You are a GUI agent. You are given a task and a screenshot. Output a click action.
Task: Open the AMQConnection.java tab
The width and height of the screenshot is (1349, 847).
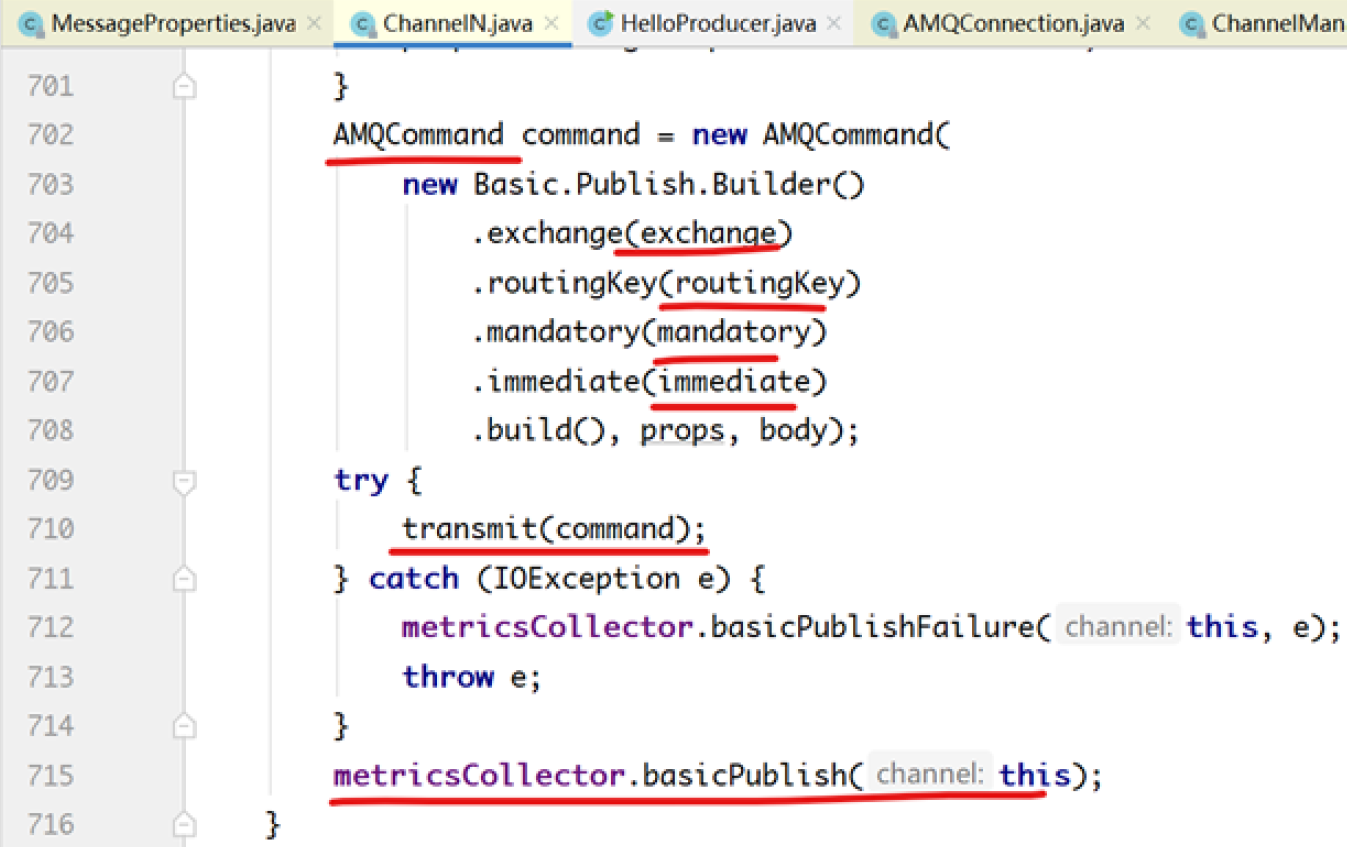pyautogui.click(x=1012, y=23)
